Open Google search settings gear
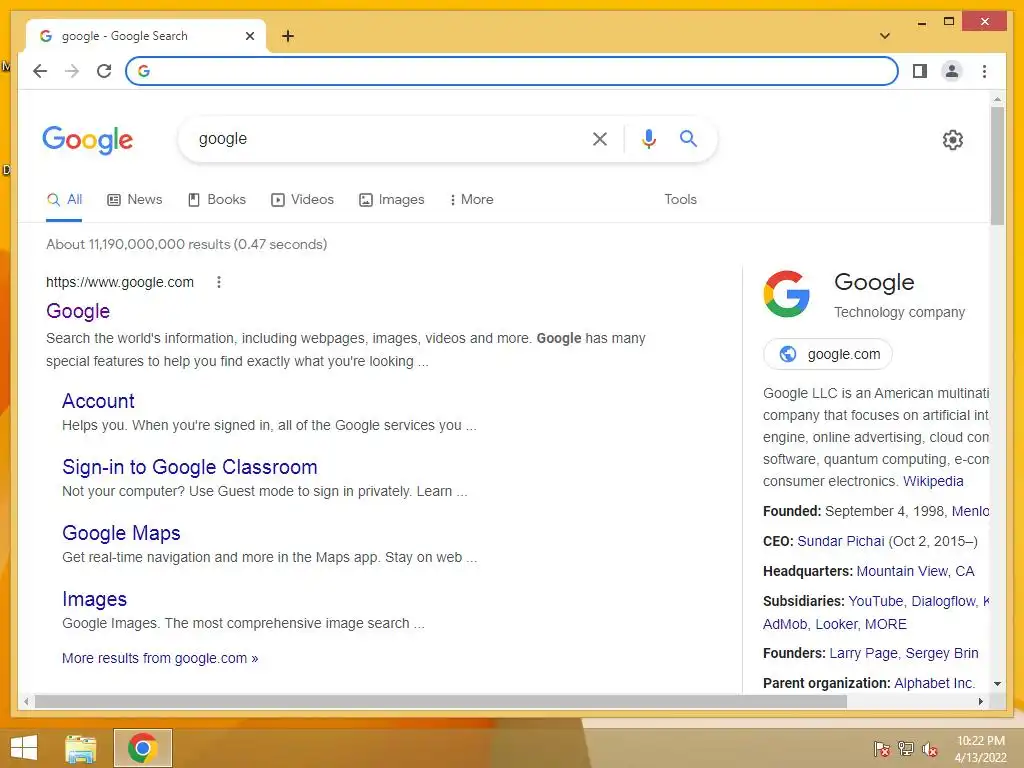Screen dimensions: 1024x768 (x=952, y=140)
